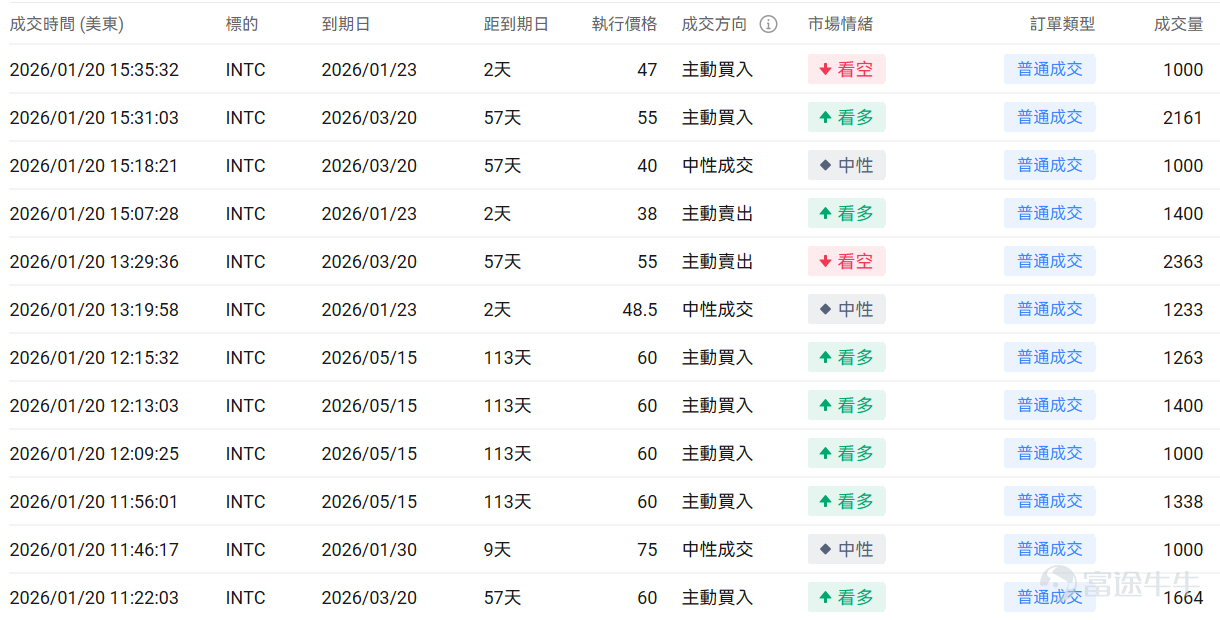Click 看多 tag in the 12:15:32 row
The height and width of the screenshot is (620, 1220).
click(847, 357)
